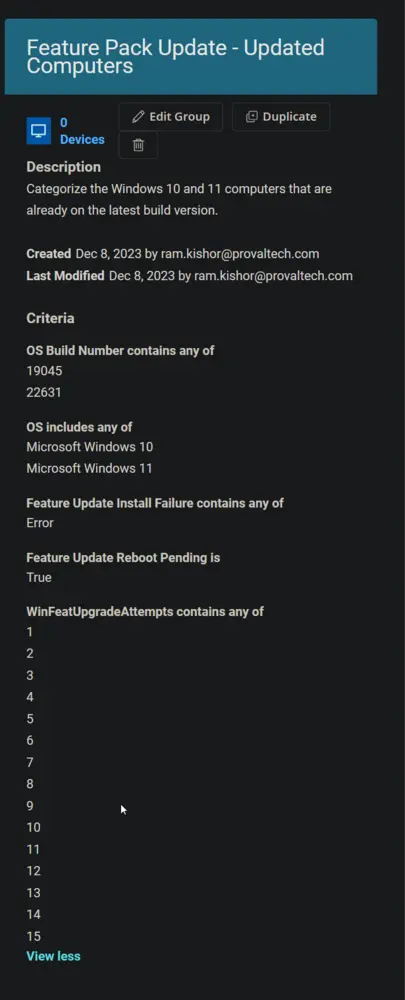Screen dimensions: 405x1000
Task: Click the Feature Pack Update header title
Action: tap(175, 56)
